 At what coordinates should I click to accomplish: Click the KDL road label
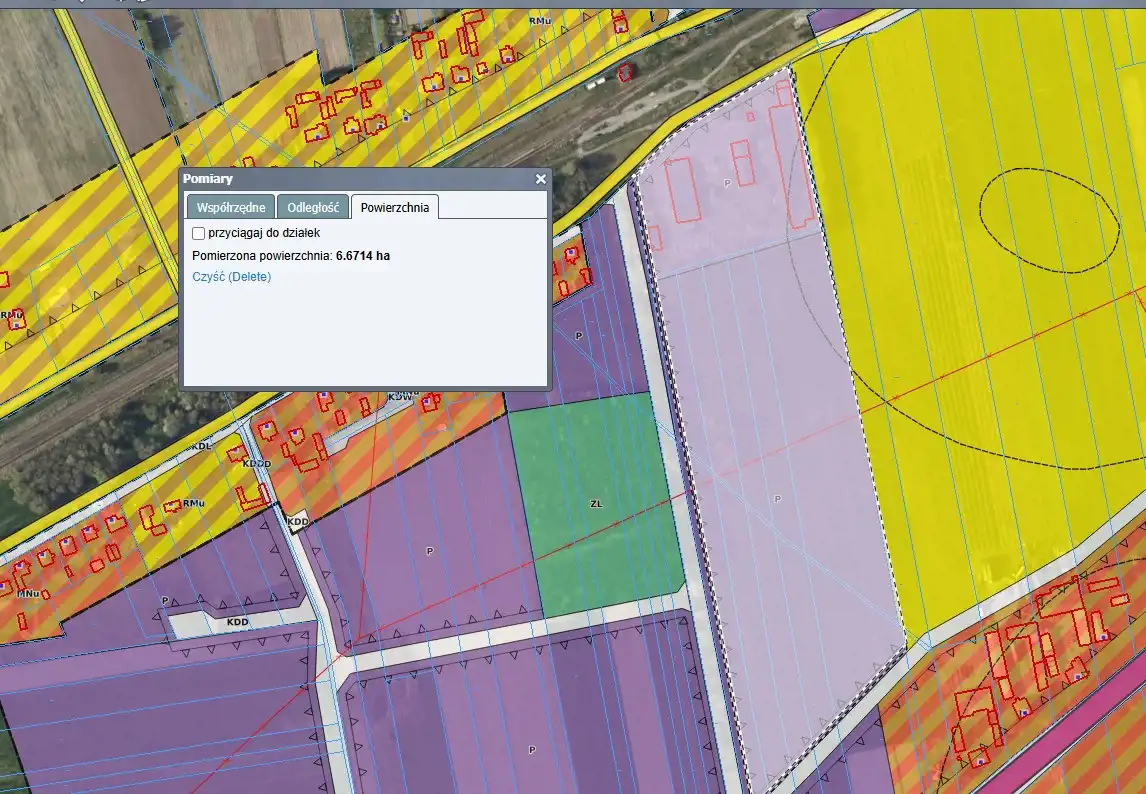pos(202,446)
